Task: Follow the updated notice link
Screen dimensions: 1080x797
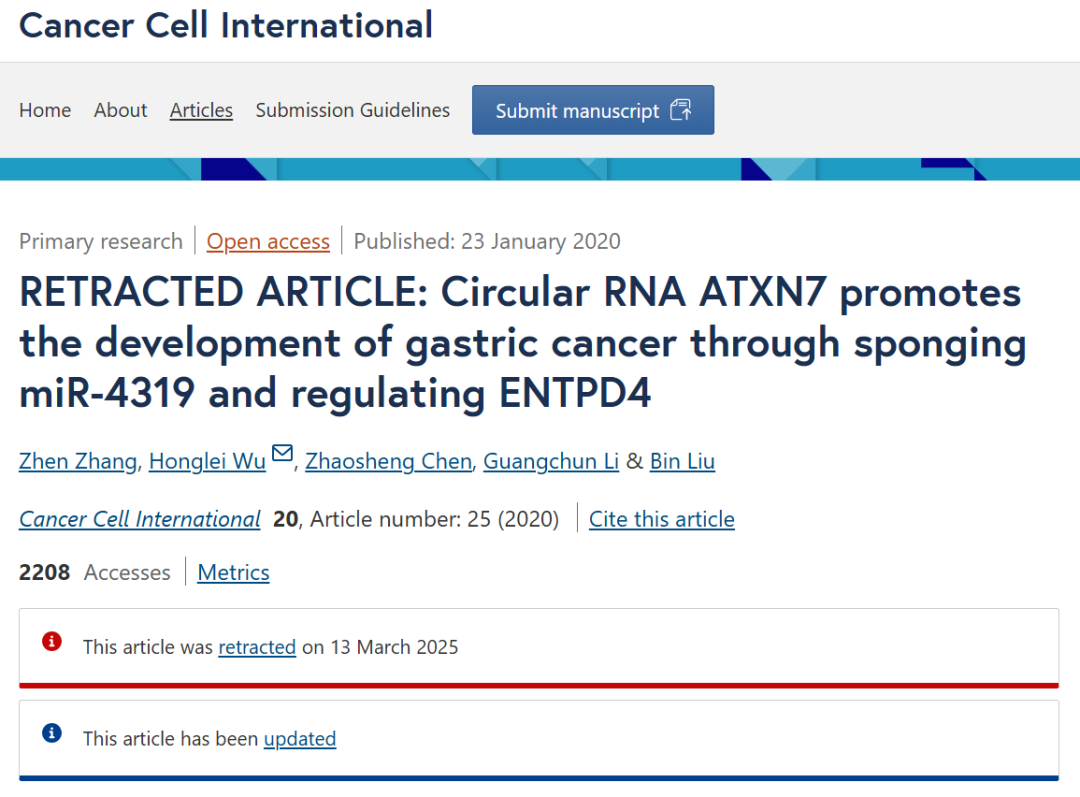Action: coord(300,739)
